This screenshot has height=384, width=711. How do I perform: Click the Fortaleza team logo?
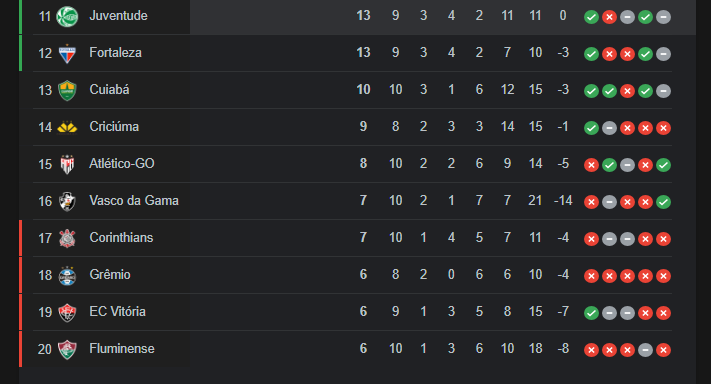tap(67, 53)
